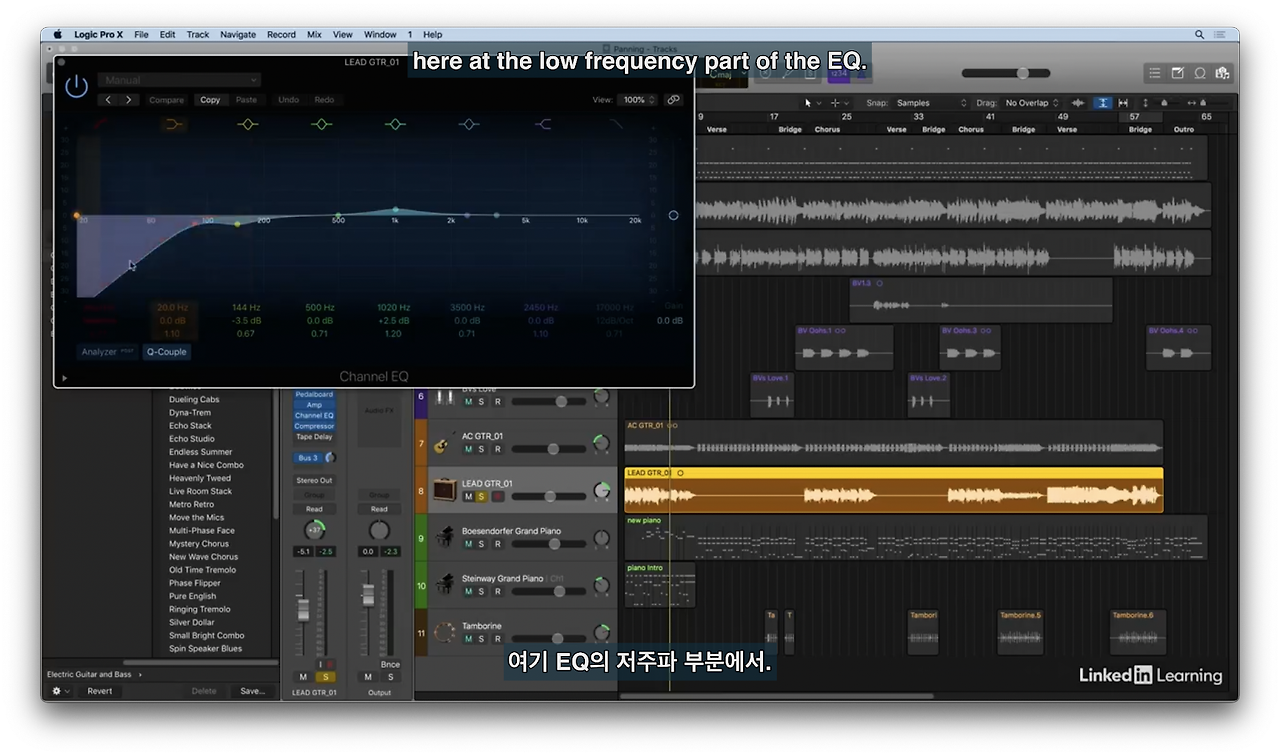Open the View 100% size dropdown
This screenshot has height=756, width=1280.
click(x=638, y=100)
